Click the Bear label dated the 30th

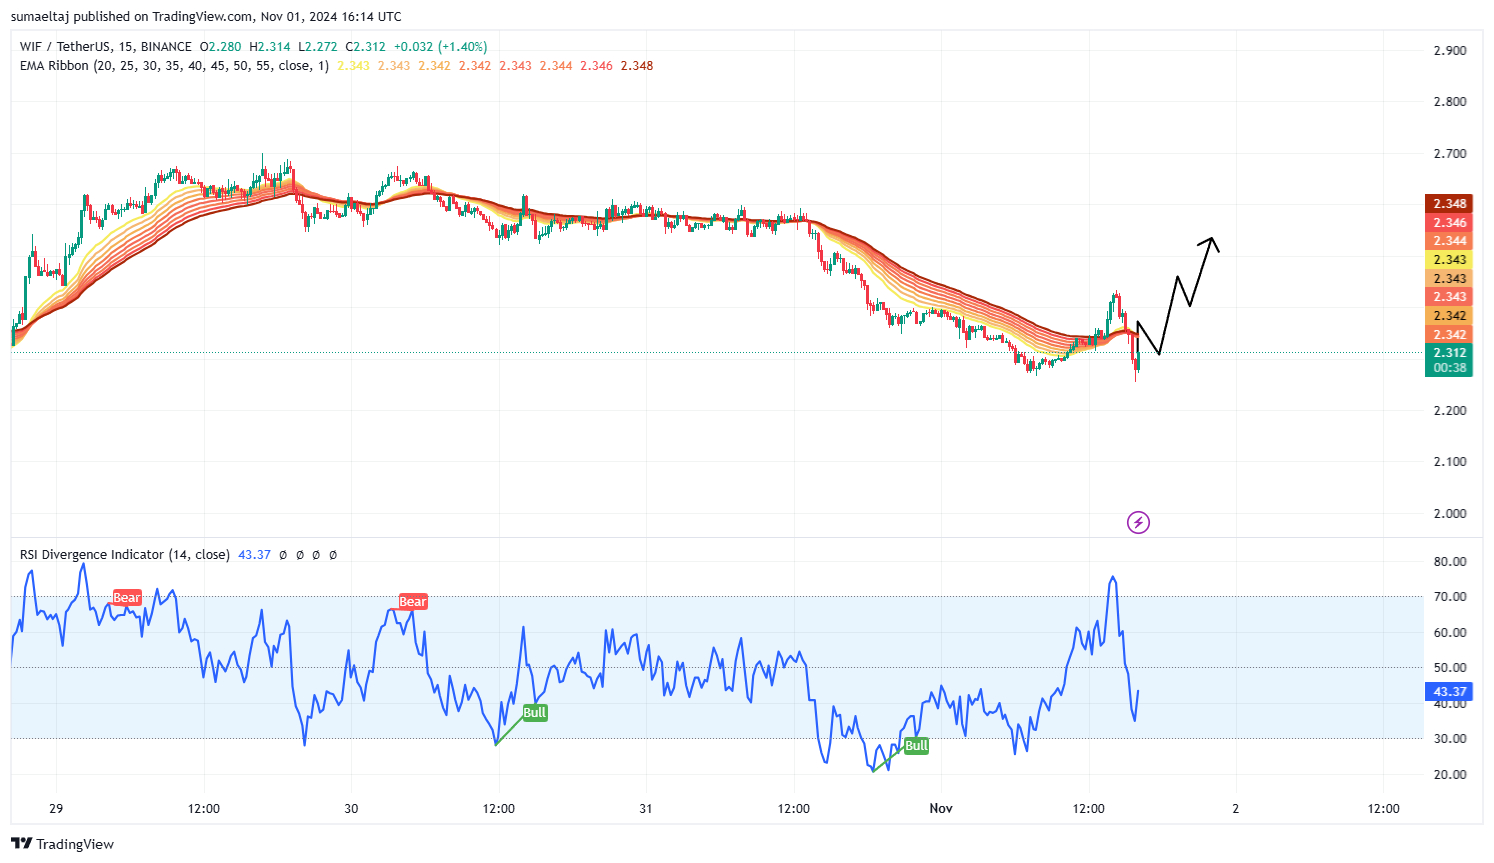point(413,602)
